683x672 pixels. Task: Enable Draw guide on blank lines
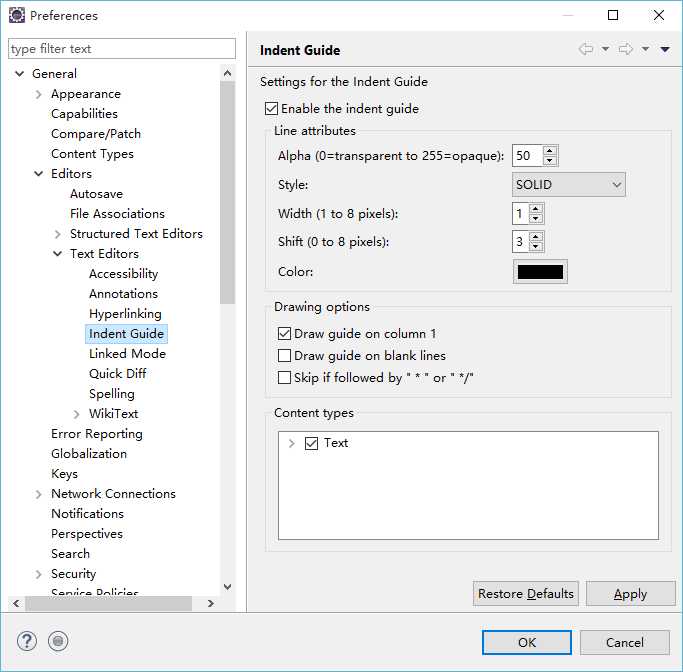pyautogui.click(x=284, y=355)
